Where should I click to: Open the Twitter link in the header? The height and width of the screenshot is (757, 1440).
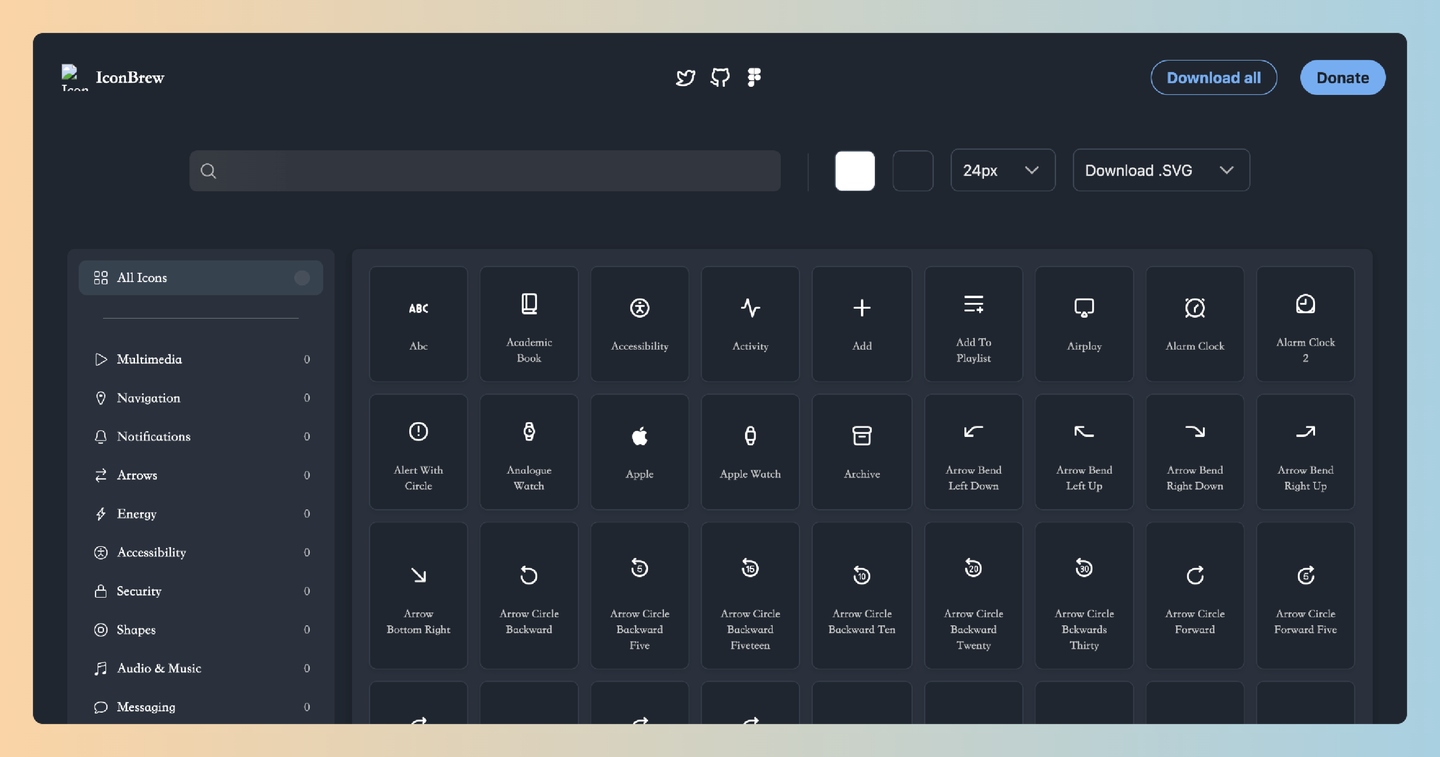coord(685,77)
